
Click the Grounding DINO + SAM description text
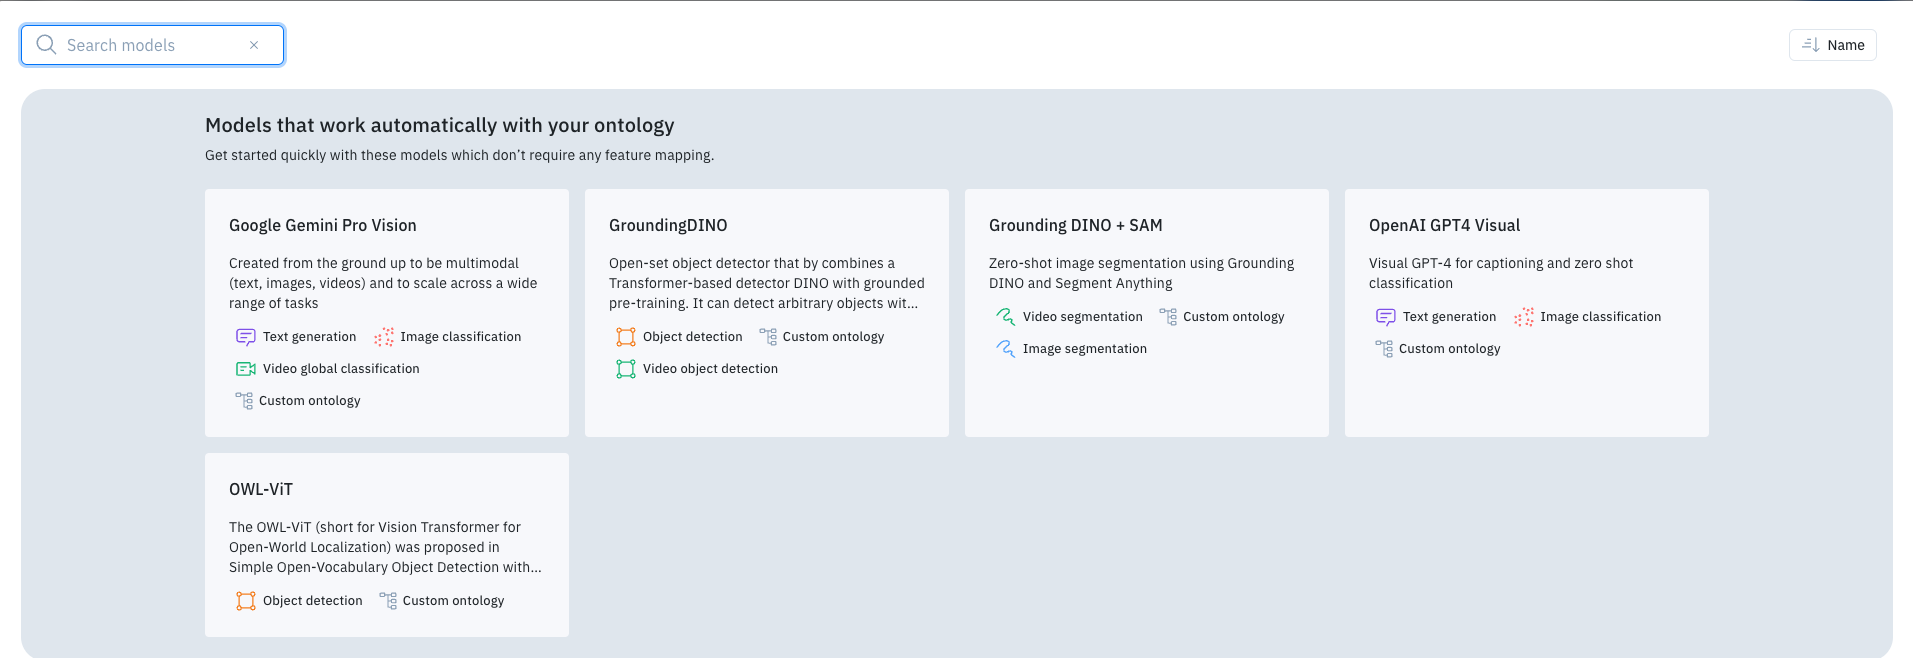(1141, 273)
